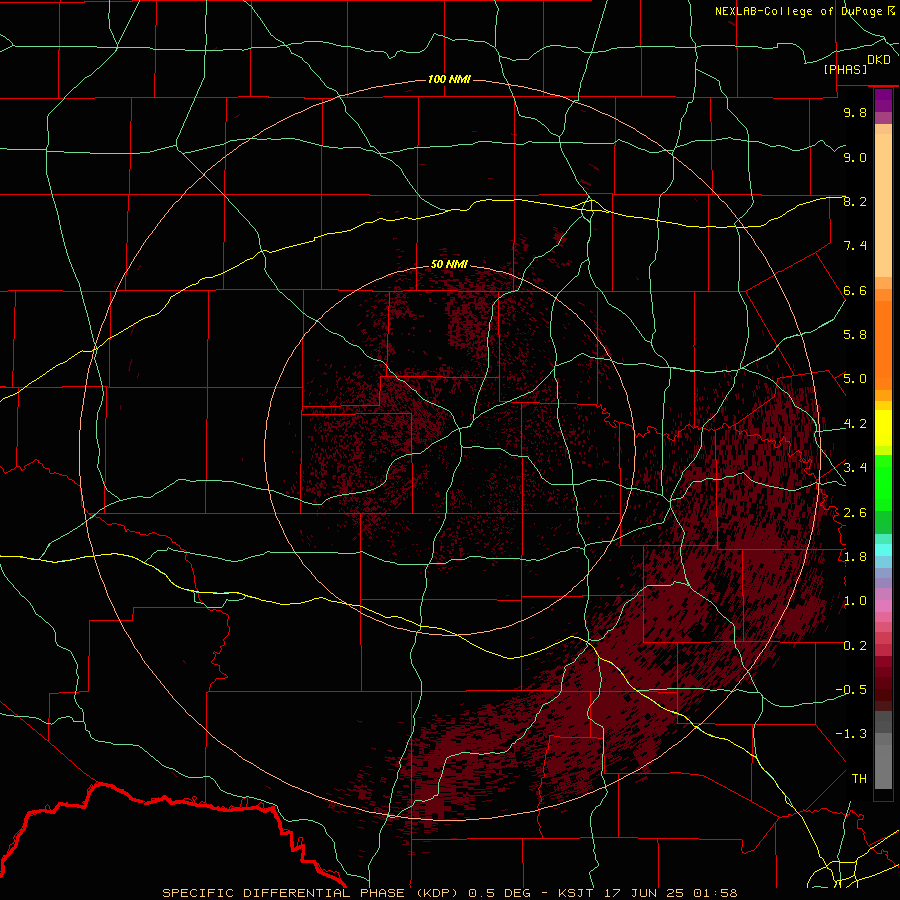Click the 17 JUN 25 date in caption
900x900 pixels.
pos(642,893)
